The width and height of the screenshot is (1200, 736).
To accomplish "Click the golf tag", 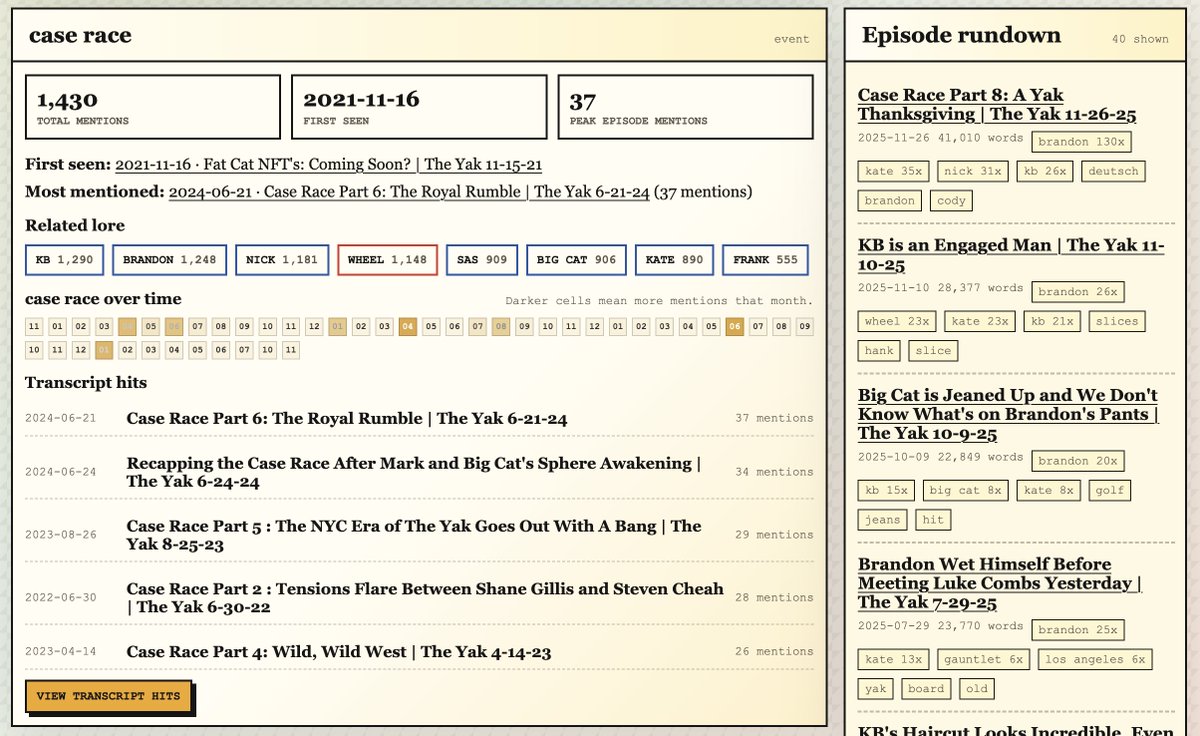I will [x=1110, y=490].
